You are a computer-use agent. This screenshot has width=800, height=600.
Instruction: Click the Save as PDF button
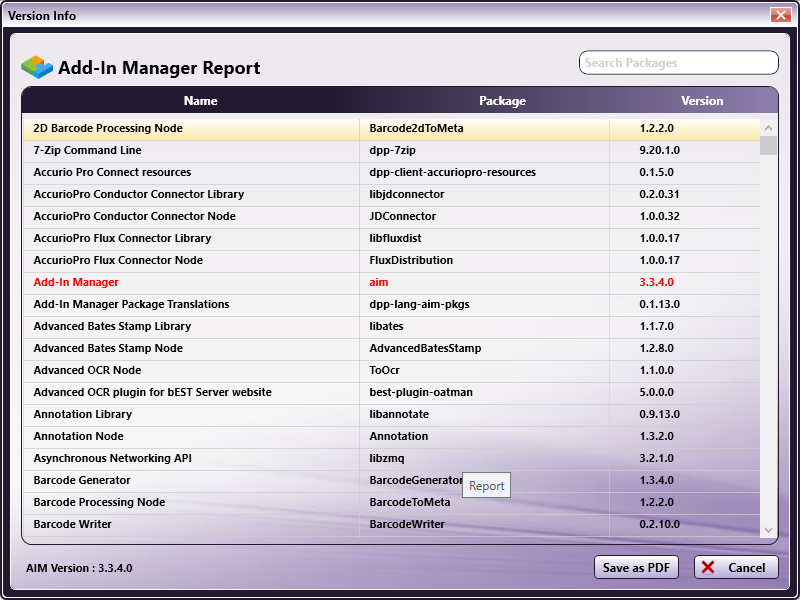(x=636, y=567)
